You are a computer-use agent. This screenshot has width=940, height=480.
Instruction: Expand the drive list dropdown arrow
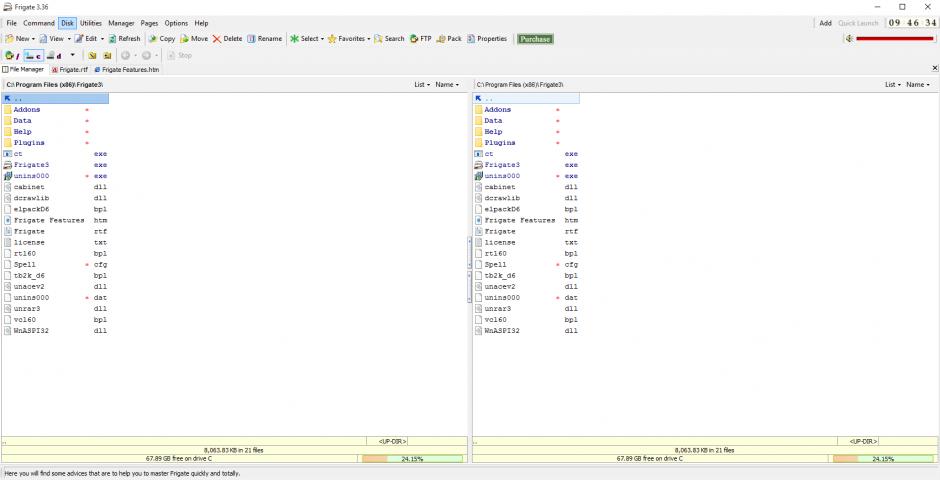point(73,56)
